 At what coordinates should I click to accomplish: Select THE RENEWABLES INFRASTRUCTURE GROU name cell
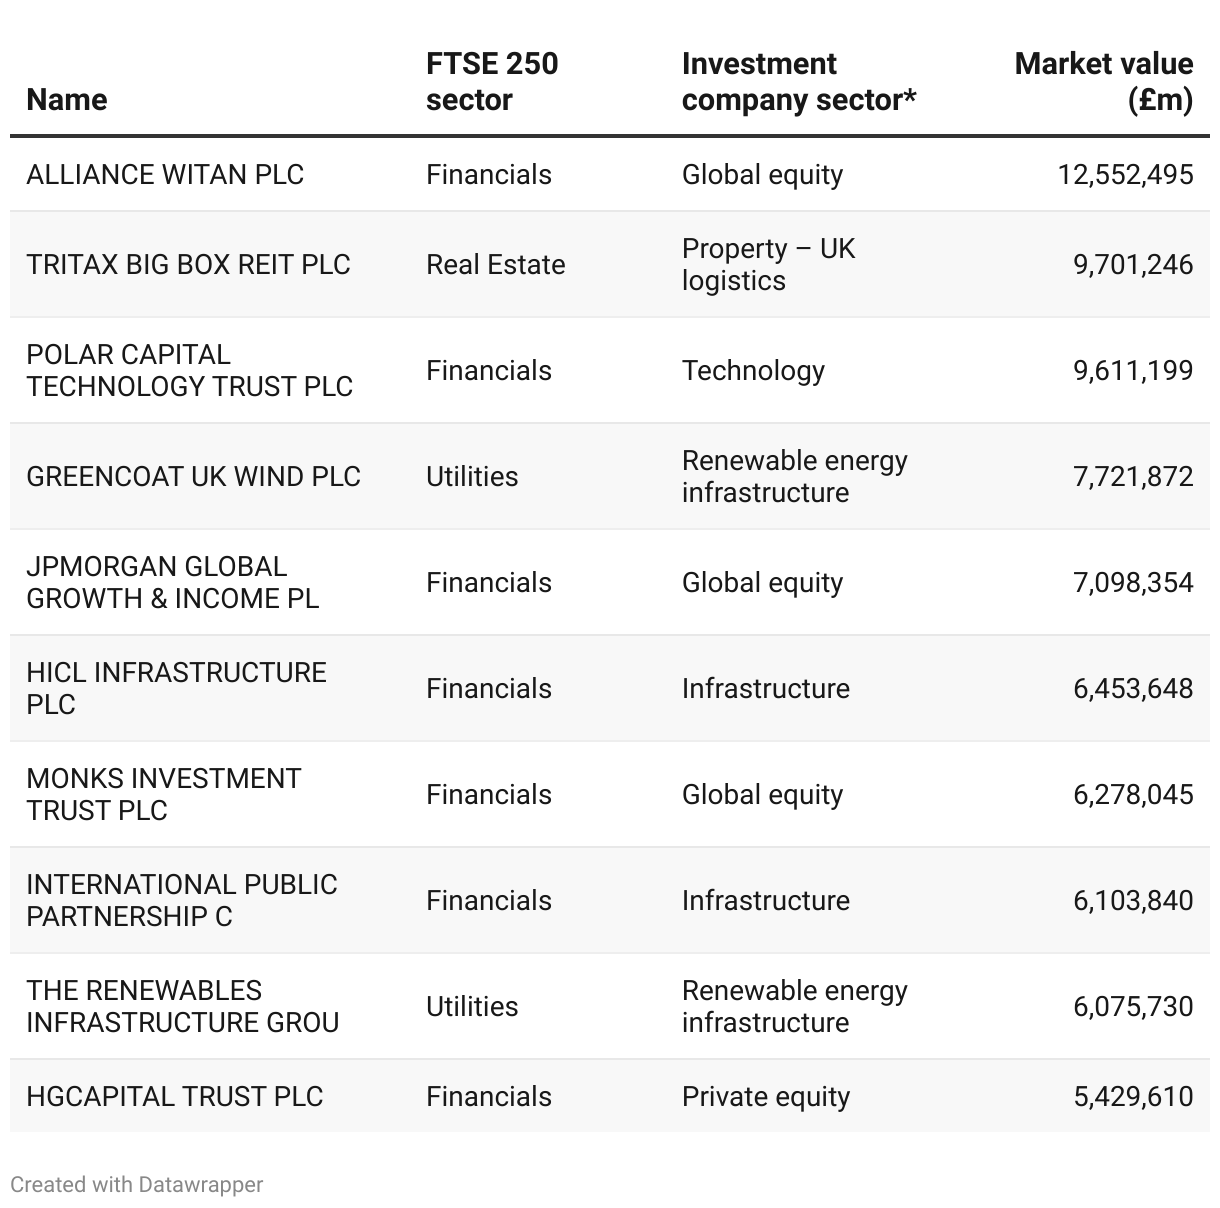[x=182, y=1007]
